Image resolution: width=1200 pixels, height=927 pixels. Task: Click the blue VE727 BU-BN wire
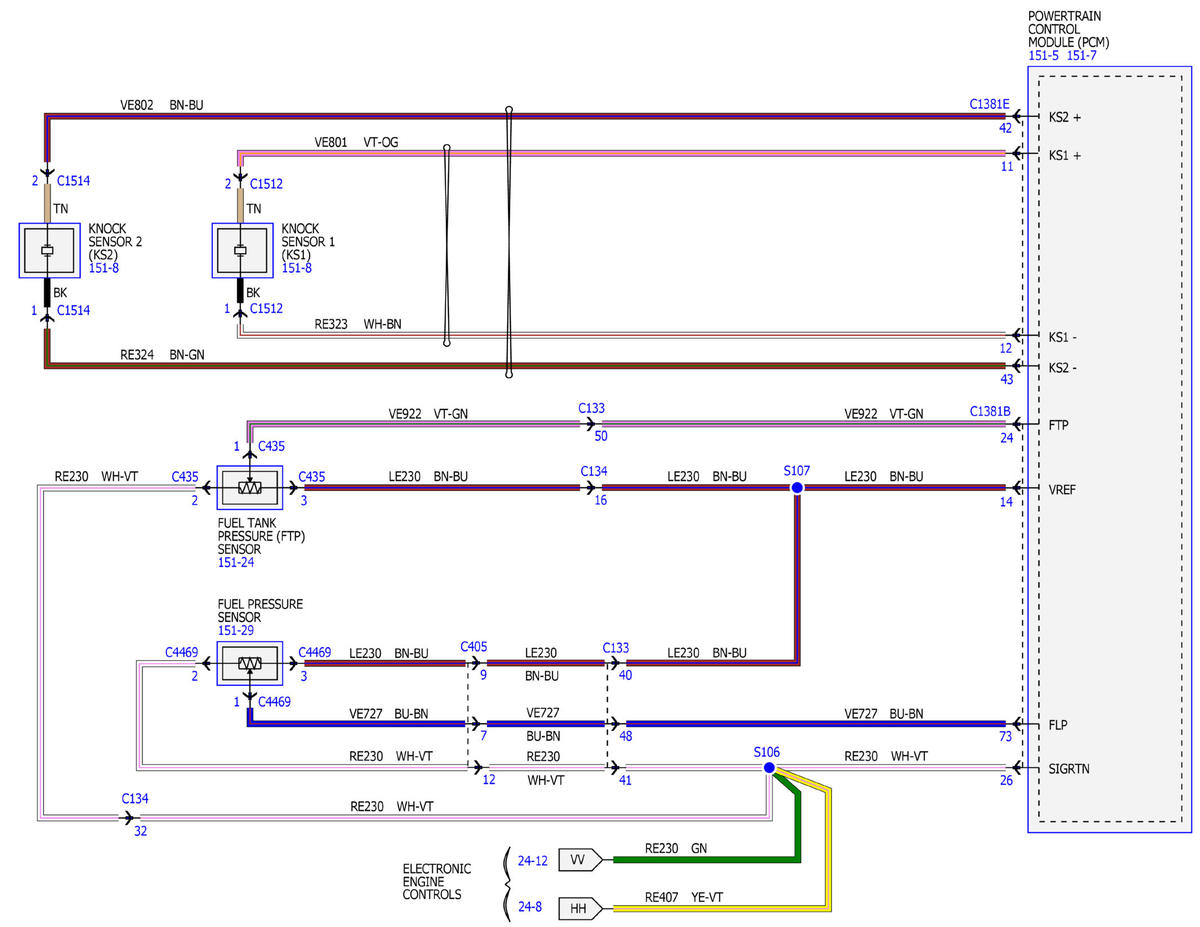pyautogui.click(x=815, y=723)
